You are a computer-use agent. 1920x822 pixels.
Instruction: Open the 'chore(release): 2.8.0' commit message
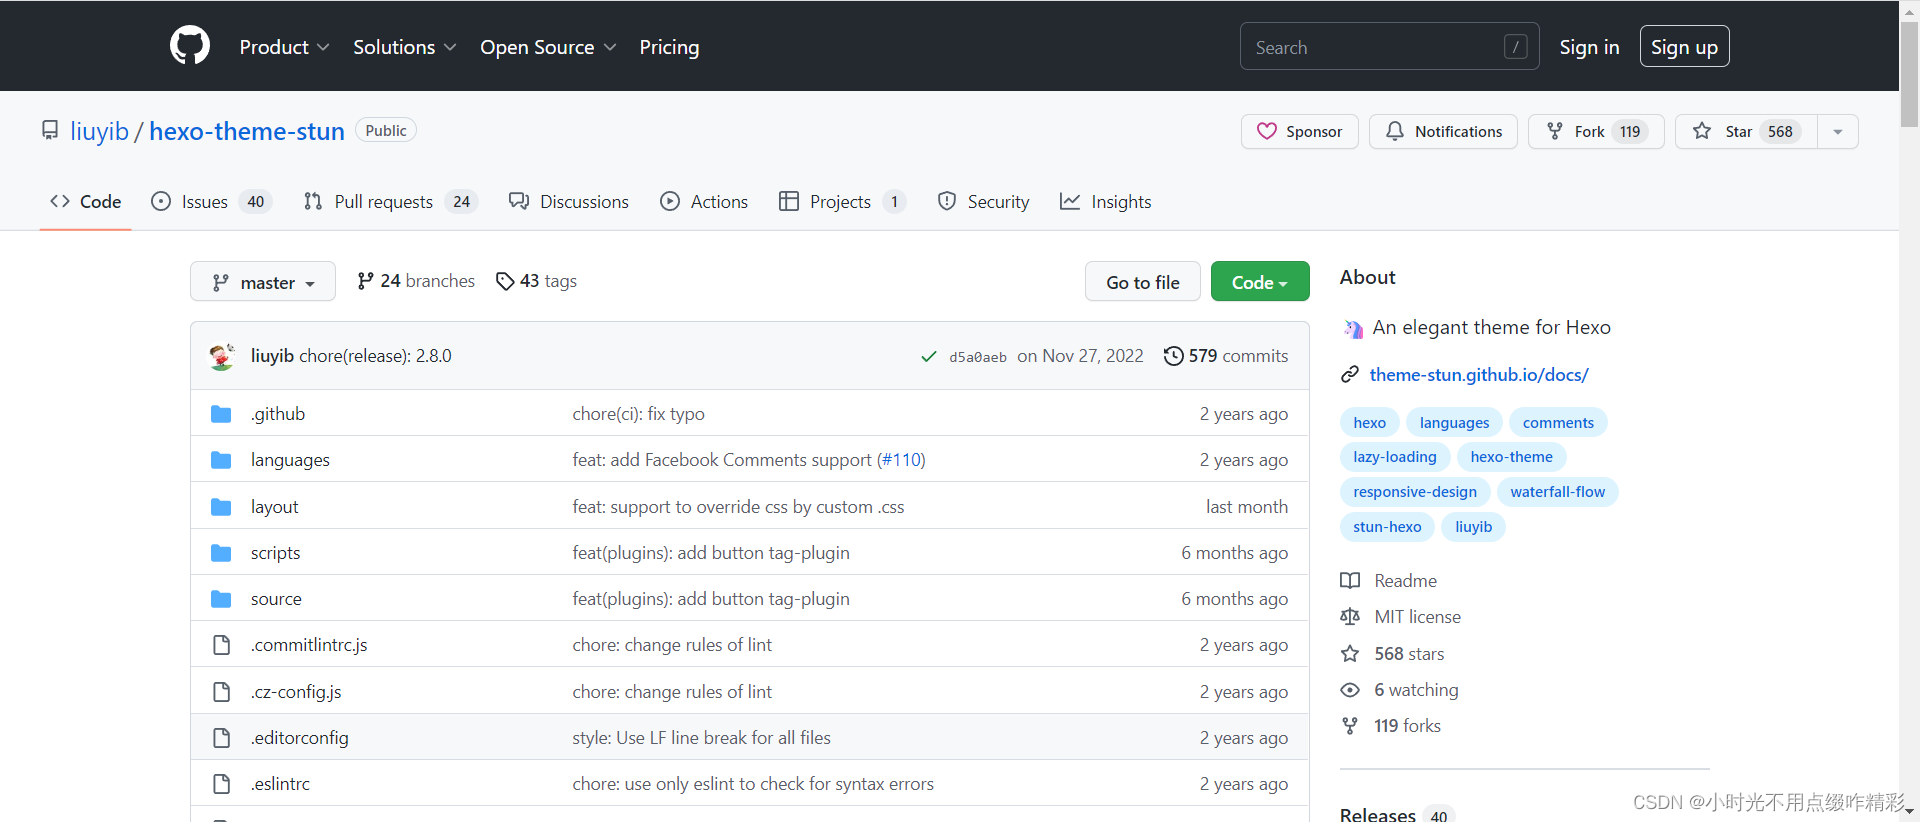[x=375, y=356]
